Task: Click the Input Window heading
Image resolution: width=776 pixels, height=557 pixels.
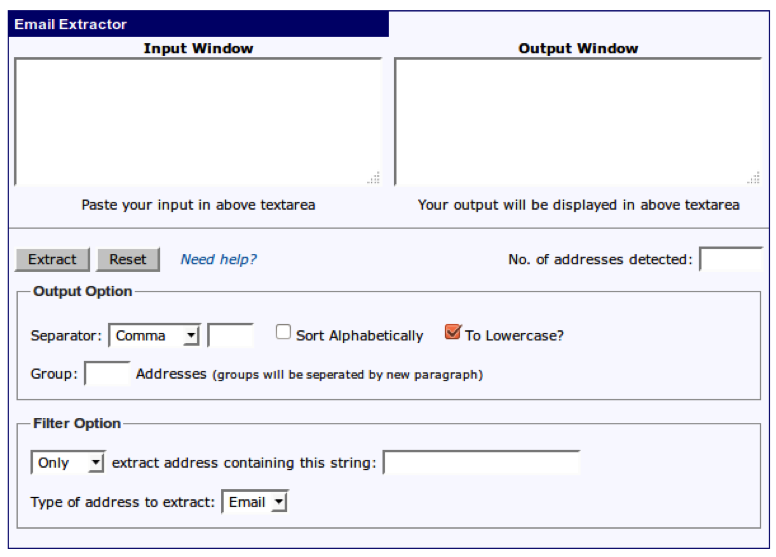Action: click(198, 48)
